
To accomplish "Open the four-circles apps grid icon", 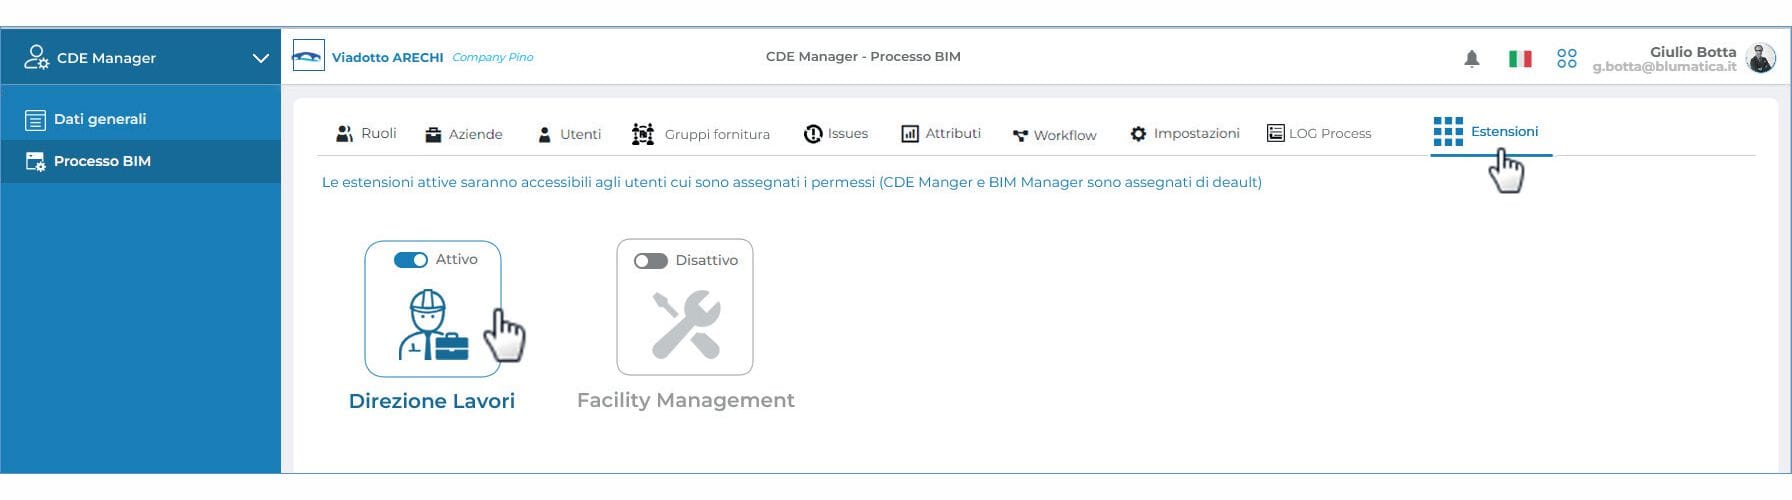I will [1567, 59].
